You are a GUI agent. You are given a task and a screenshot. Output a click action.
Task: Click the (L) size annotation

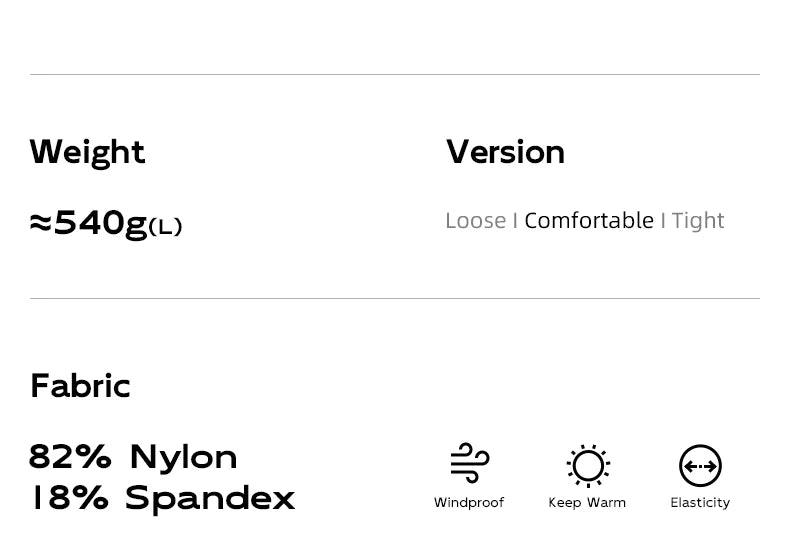click(165, 227)
